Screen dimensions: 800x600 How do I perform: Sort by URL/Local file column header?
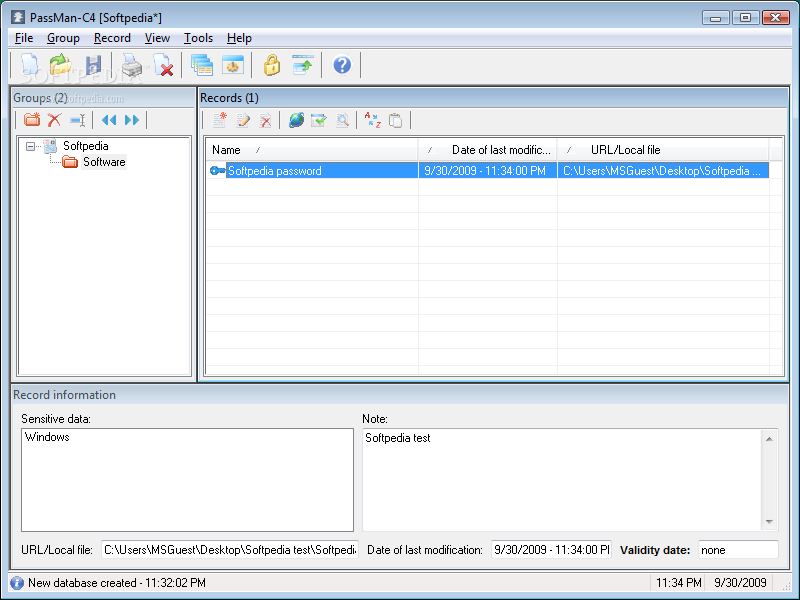(663, 150)
